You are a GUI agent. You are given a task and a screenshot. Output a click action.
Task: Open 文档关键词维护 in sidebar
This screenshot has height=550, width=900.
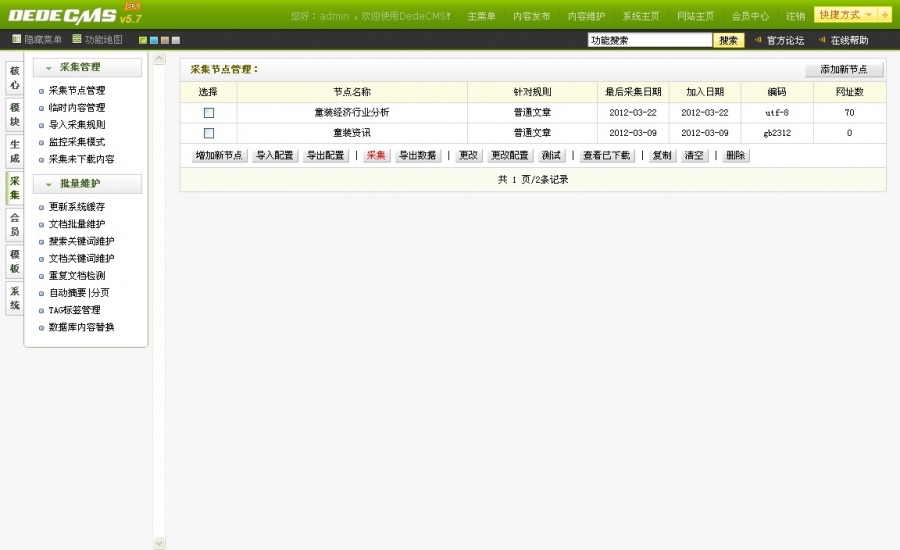point(82,258)
